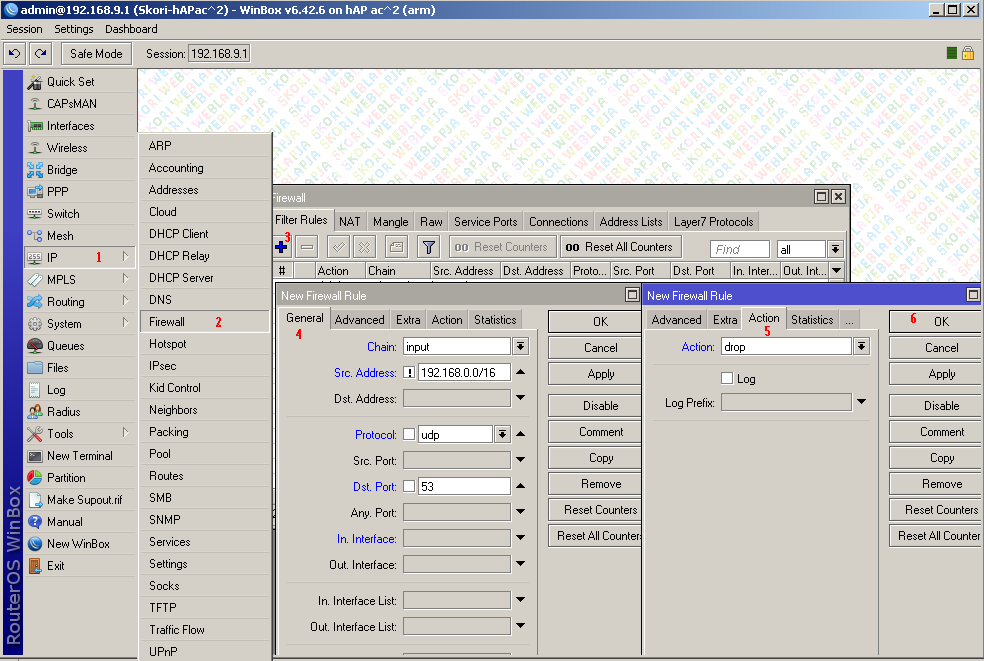
Task: Expand the In. Interface List field arrow
Action: click(x=520, y=600)
